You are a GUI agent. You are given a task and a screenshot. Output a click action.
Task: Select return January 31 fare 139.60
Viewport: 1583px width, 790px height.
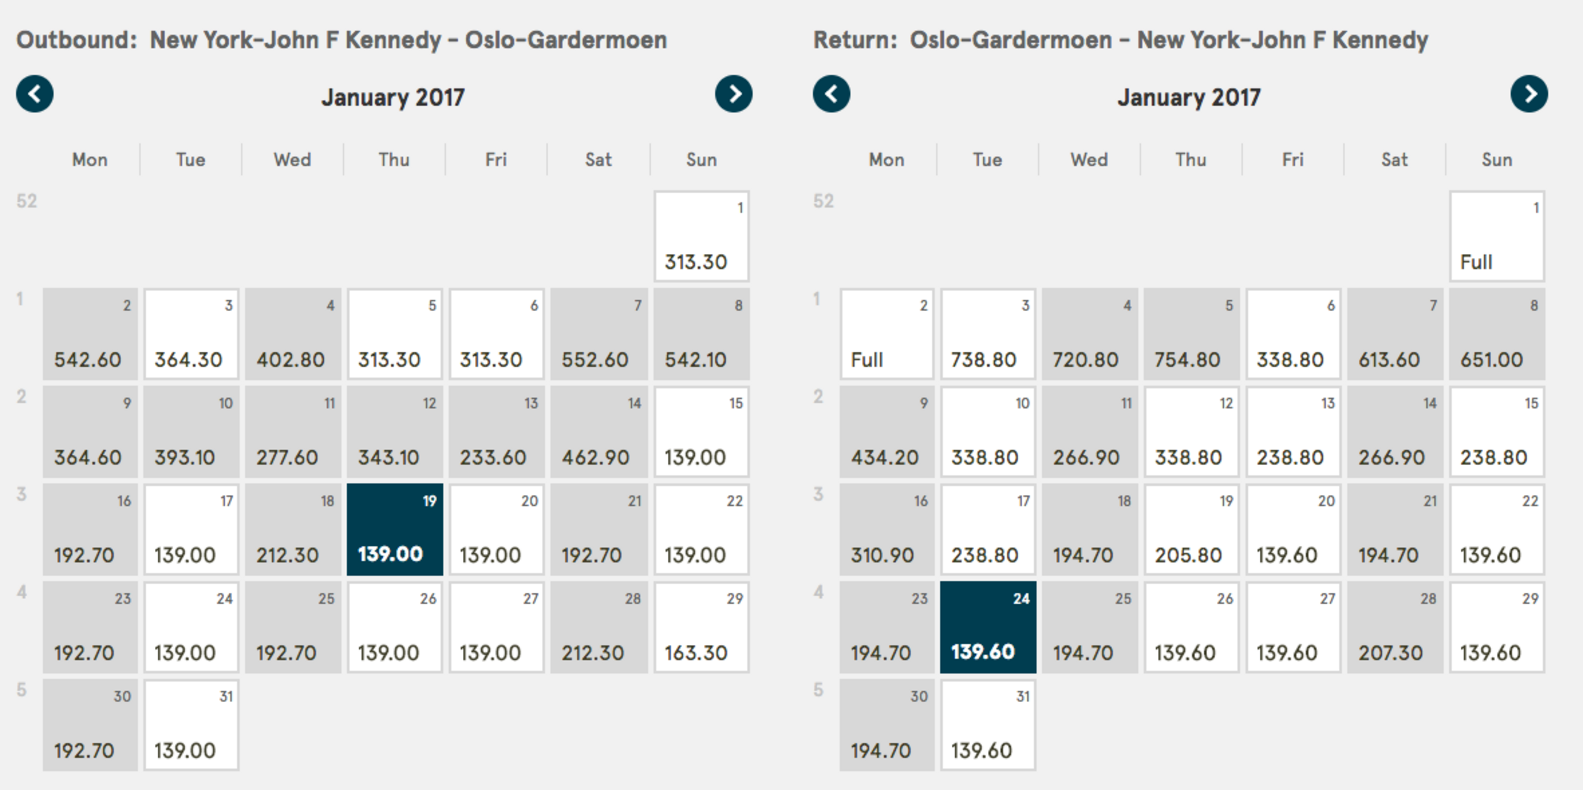tap(988, 725)
